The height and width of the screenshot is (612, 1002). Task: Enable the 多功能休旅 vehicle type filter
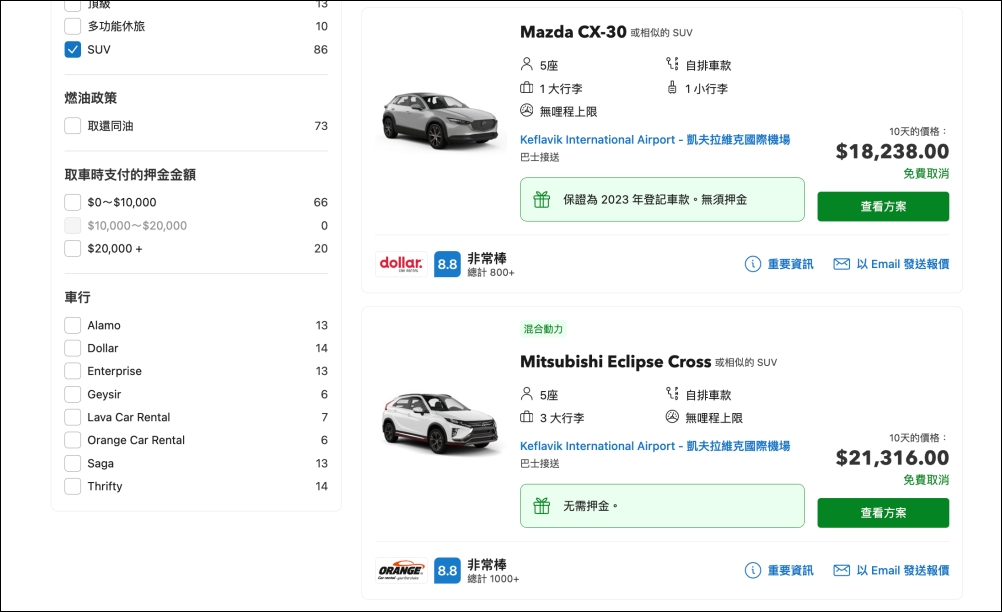[x=73, y=26]
